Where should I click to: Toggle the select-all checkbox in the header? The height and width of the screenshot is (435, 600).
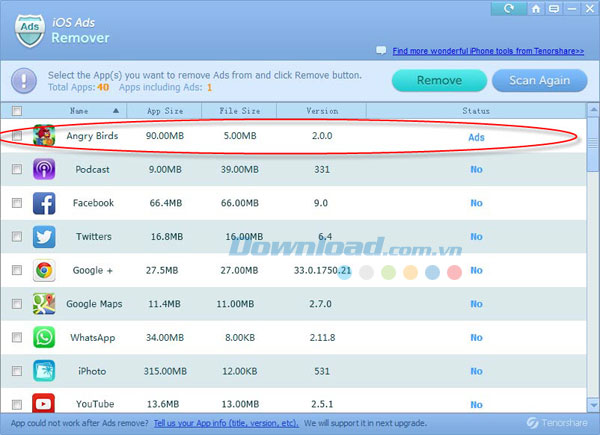coord(17,111)
